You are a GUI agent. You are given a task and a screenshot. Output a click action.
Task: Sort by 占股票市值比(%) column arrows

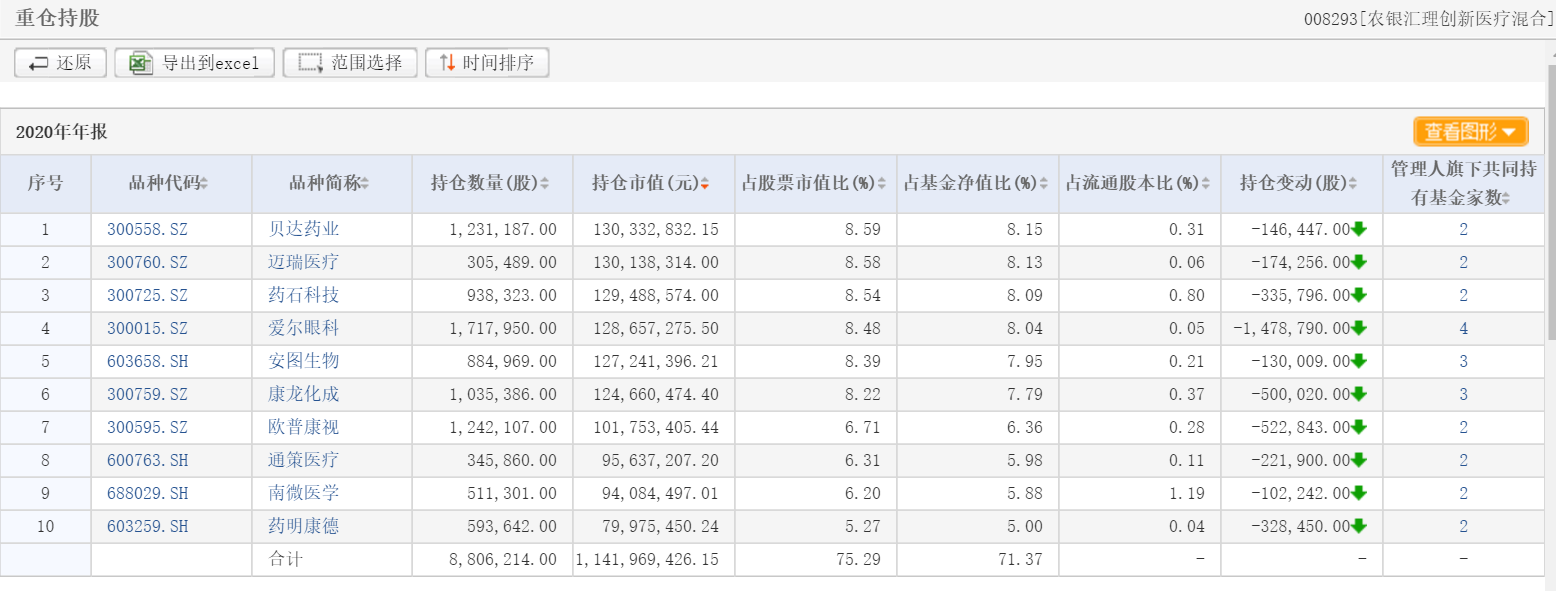coord(882,184)
